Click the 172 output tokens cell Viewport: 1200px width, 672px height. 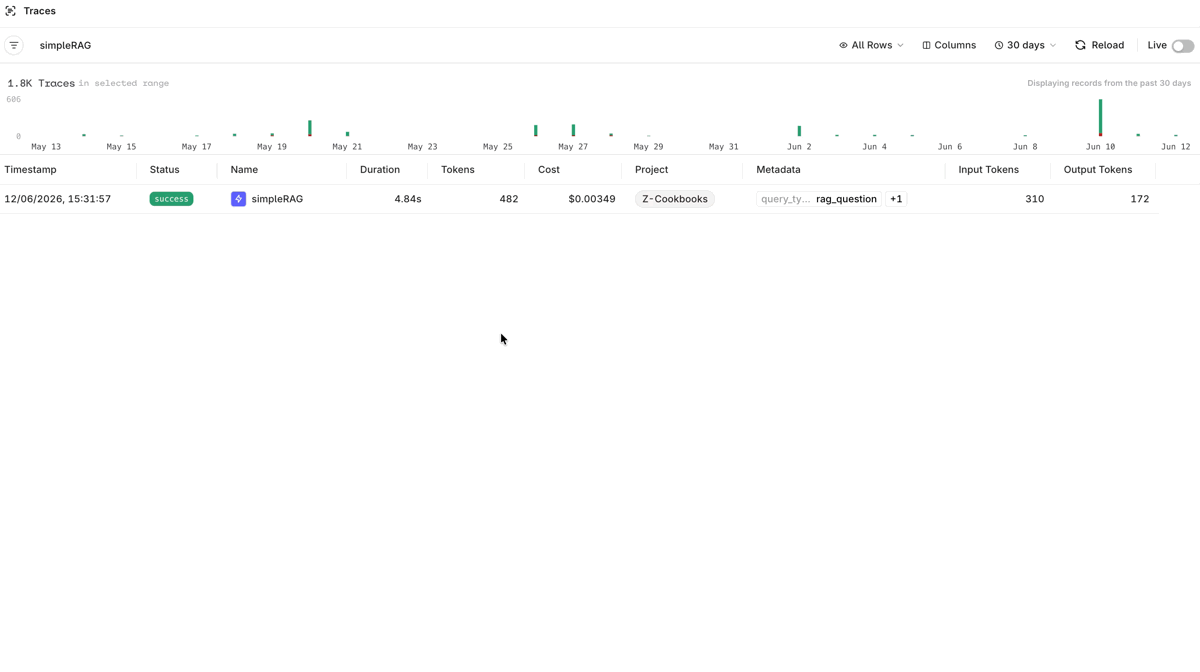point(1139,199)
